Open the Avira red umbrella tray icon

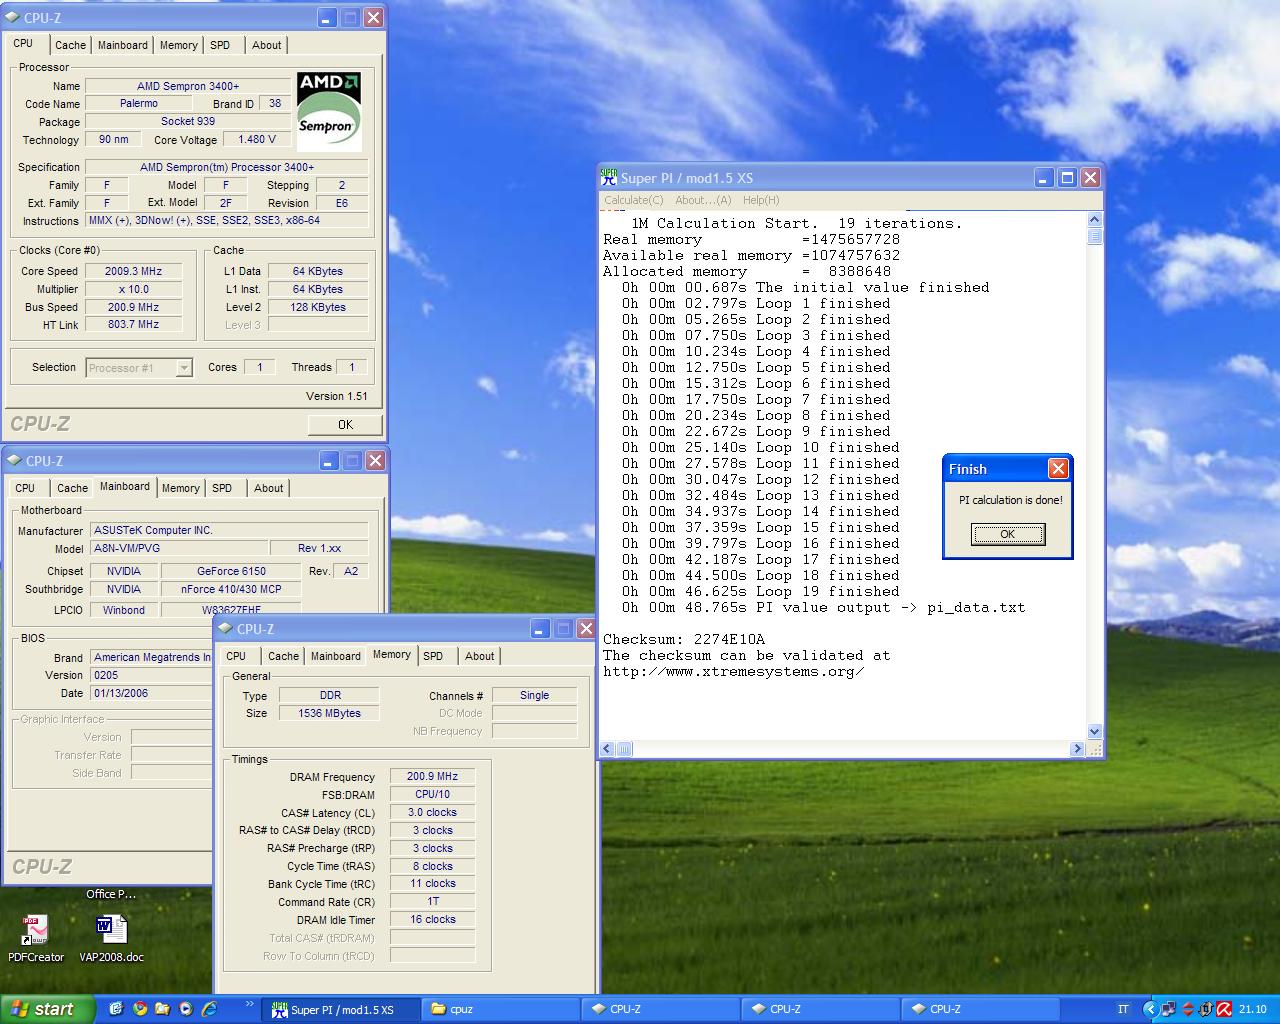(x=1224, y=1009)
